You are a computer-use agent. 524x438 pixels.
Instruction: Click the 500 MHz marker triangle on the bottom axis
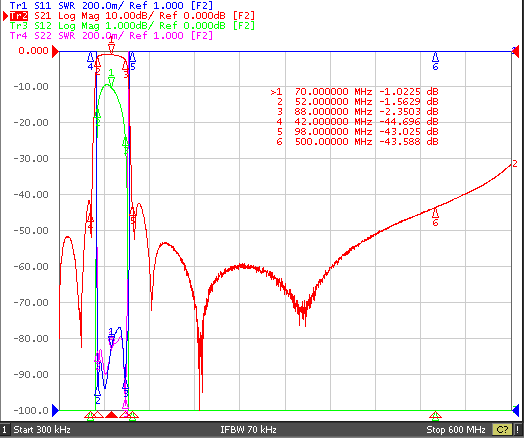pos(435,416)
